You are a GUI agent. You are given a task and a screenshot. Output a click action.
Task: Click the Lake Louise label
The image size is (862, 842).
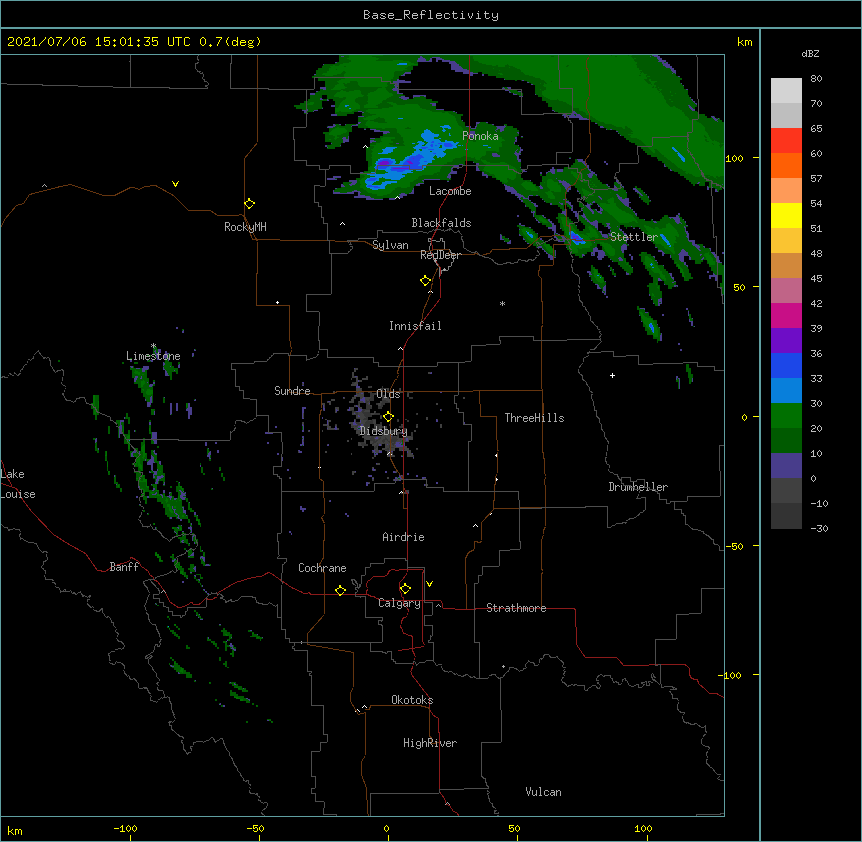coord(18,484)
